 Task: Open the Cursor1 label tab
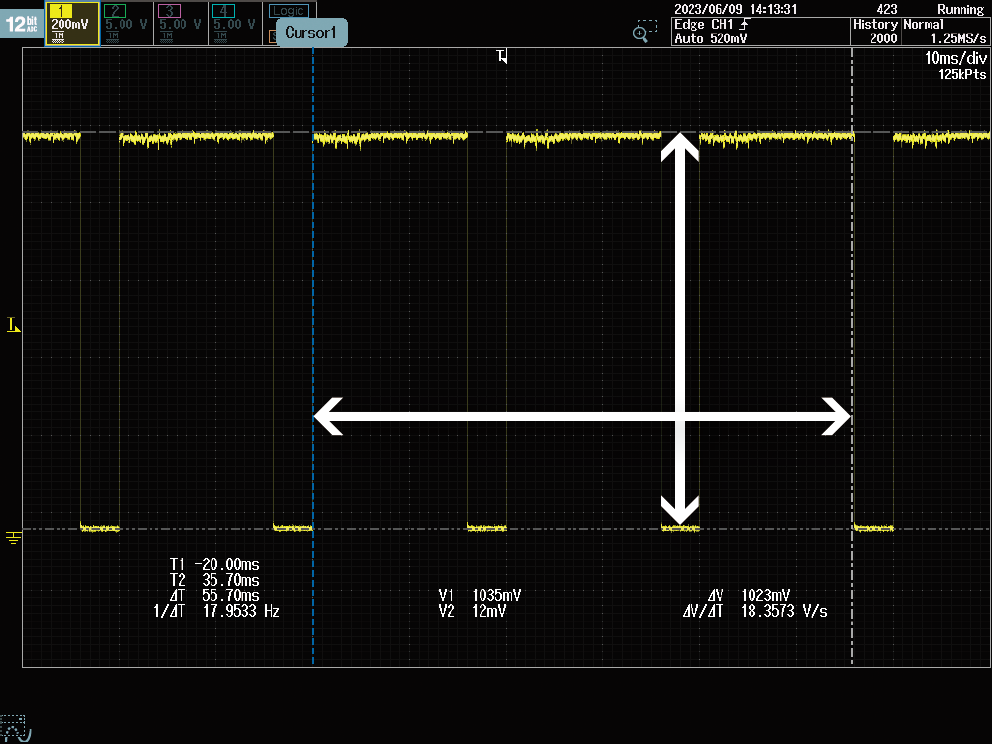pyautogui.click(x=311, y=32)
